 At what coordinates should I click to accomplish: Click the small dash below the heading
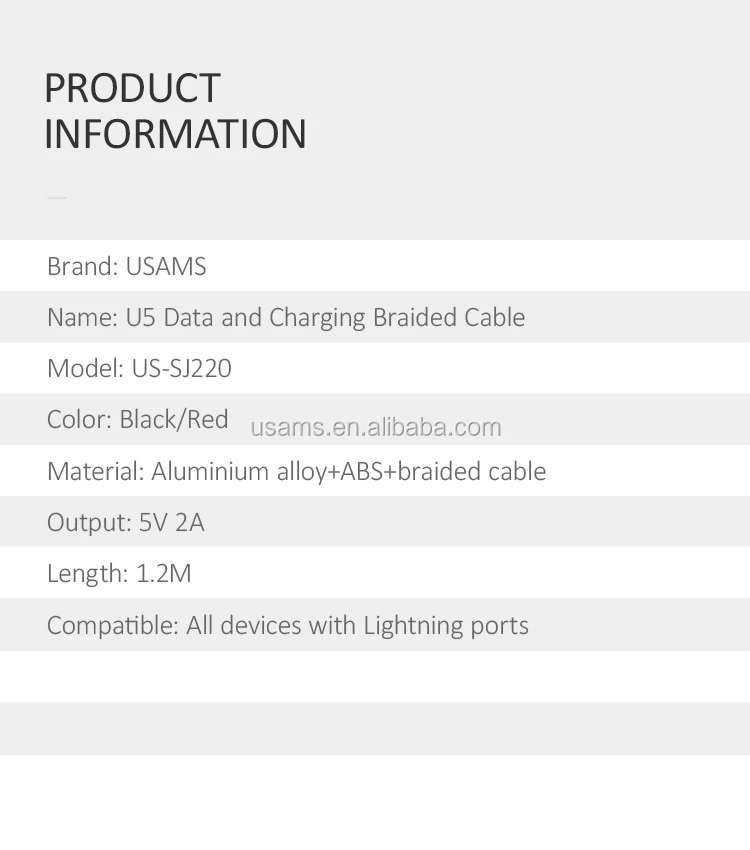coord(57,197)
